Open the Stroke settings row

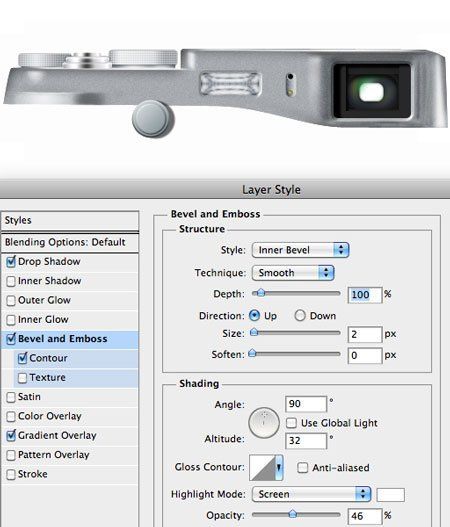point(70,475)
